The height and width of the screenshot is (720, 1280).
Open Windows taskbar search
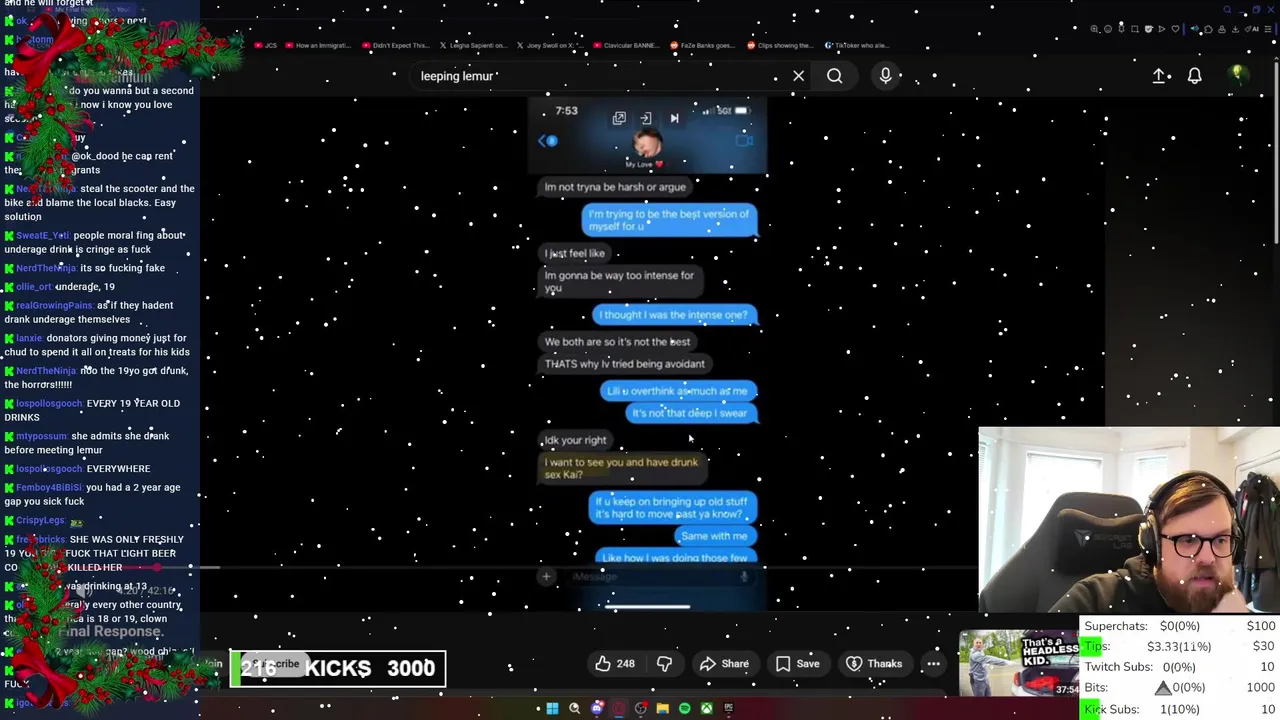[574, 708]
